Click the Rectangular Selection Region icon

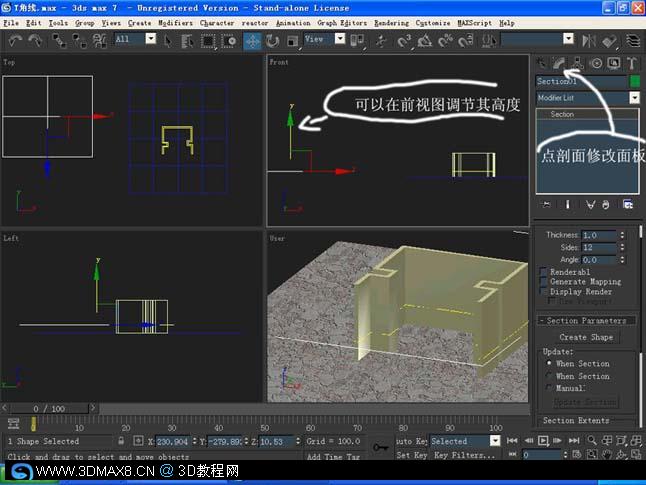pos(208,40)
